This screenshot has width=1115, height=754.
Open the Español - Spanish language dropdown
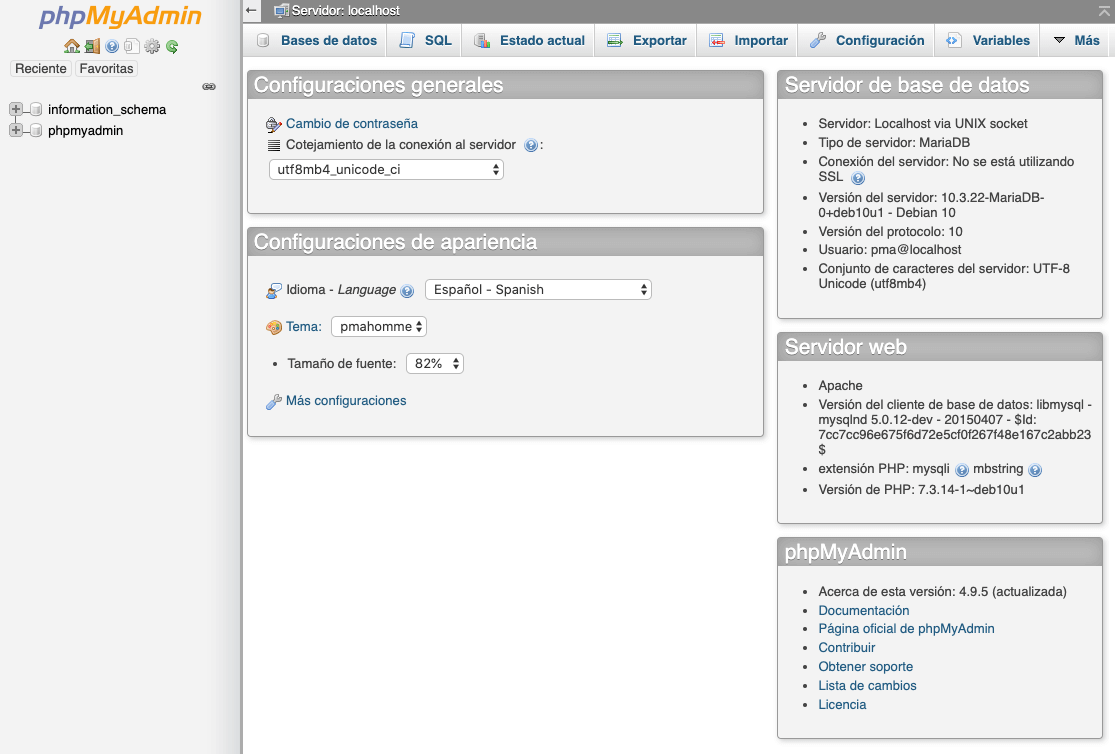click(x=538, y=289)
